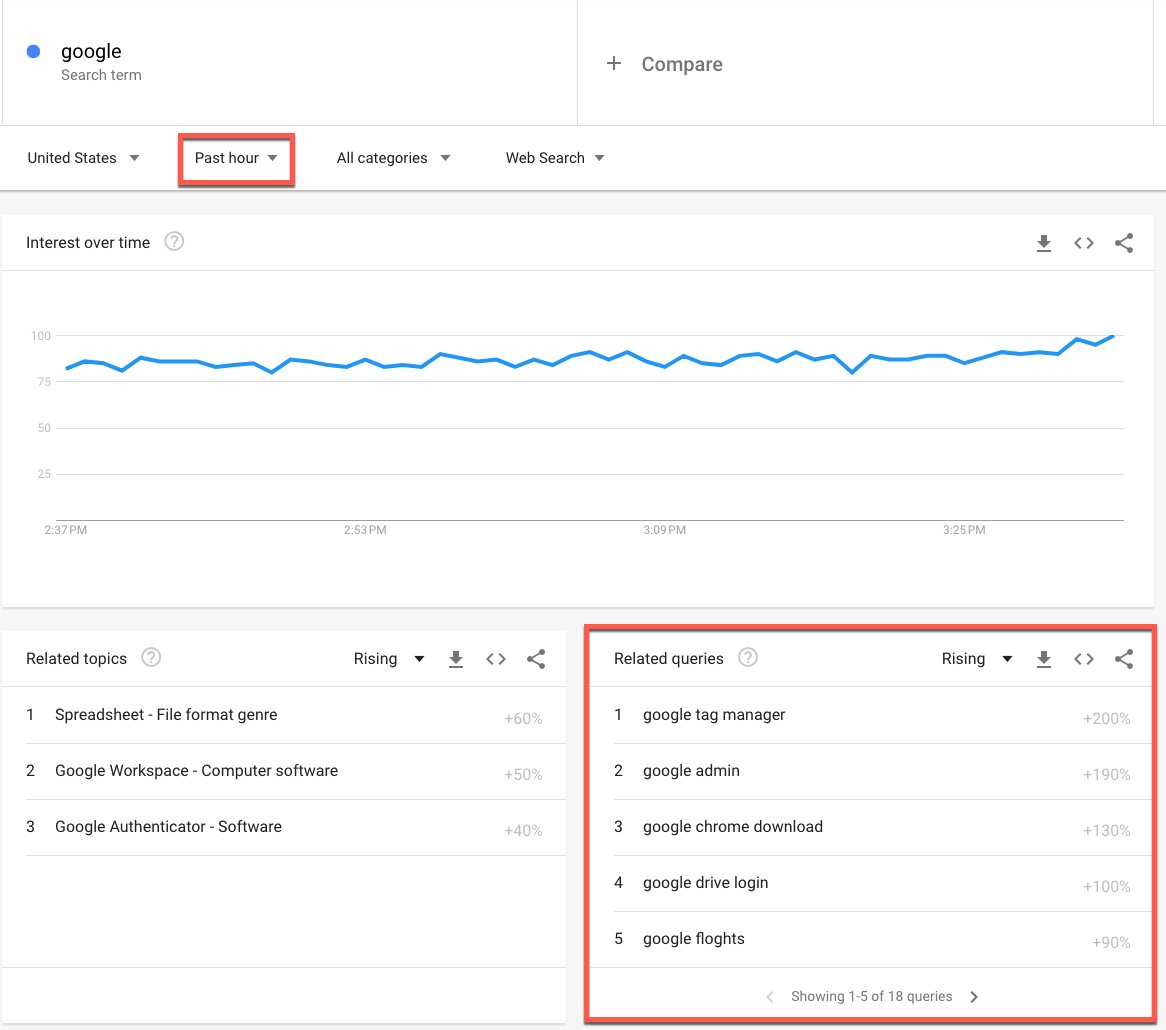Open Google Workspace - Computer software topic
The height and width of the screenshot is (1030, 1166).
tap(196, 770)
